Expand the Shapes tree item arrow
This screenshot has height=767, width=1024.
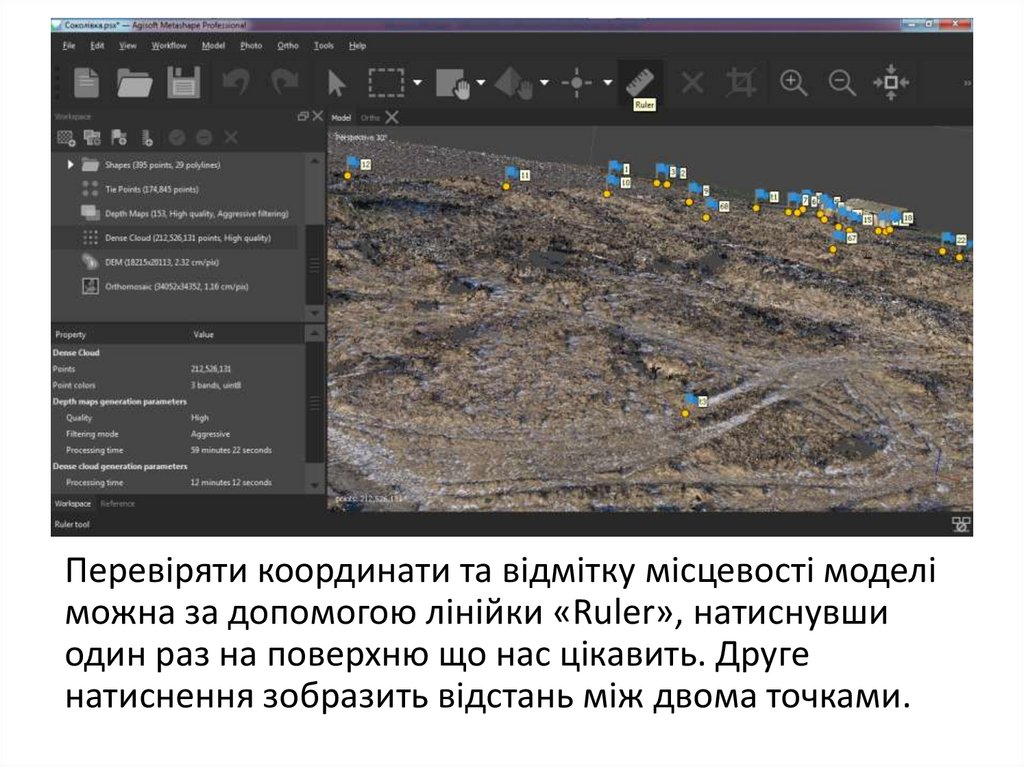click(70, 165)
